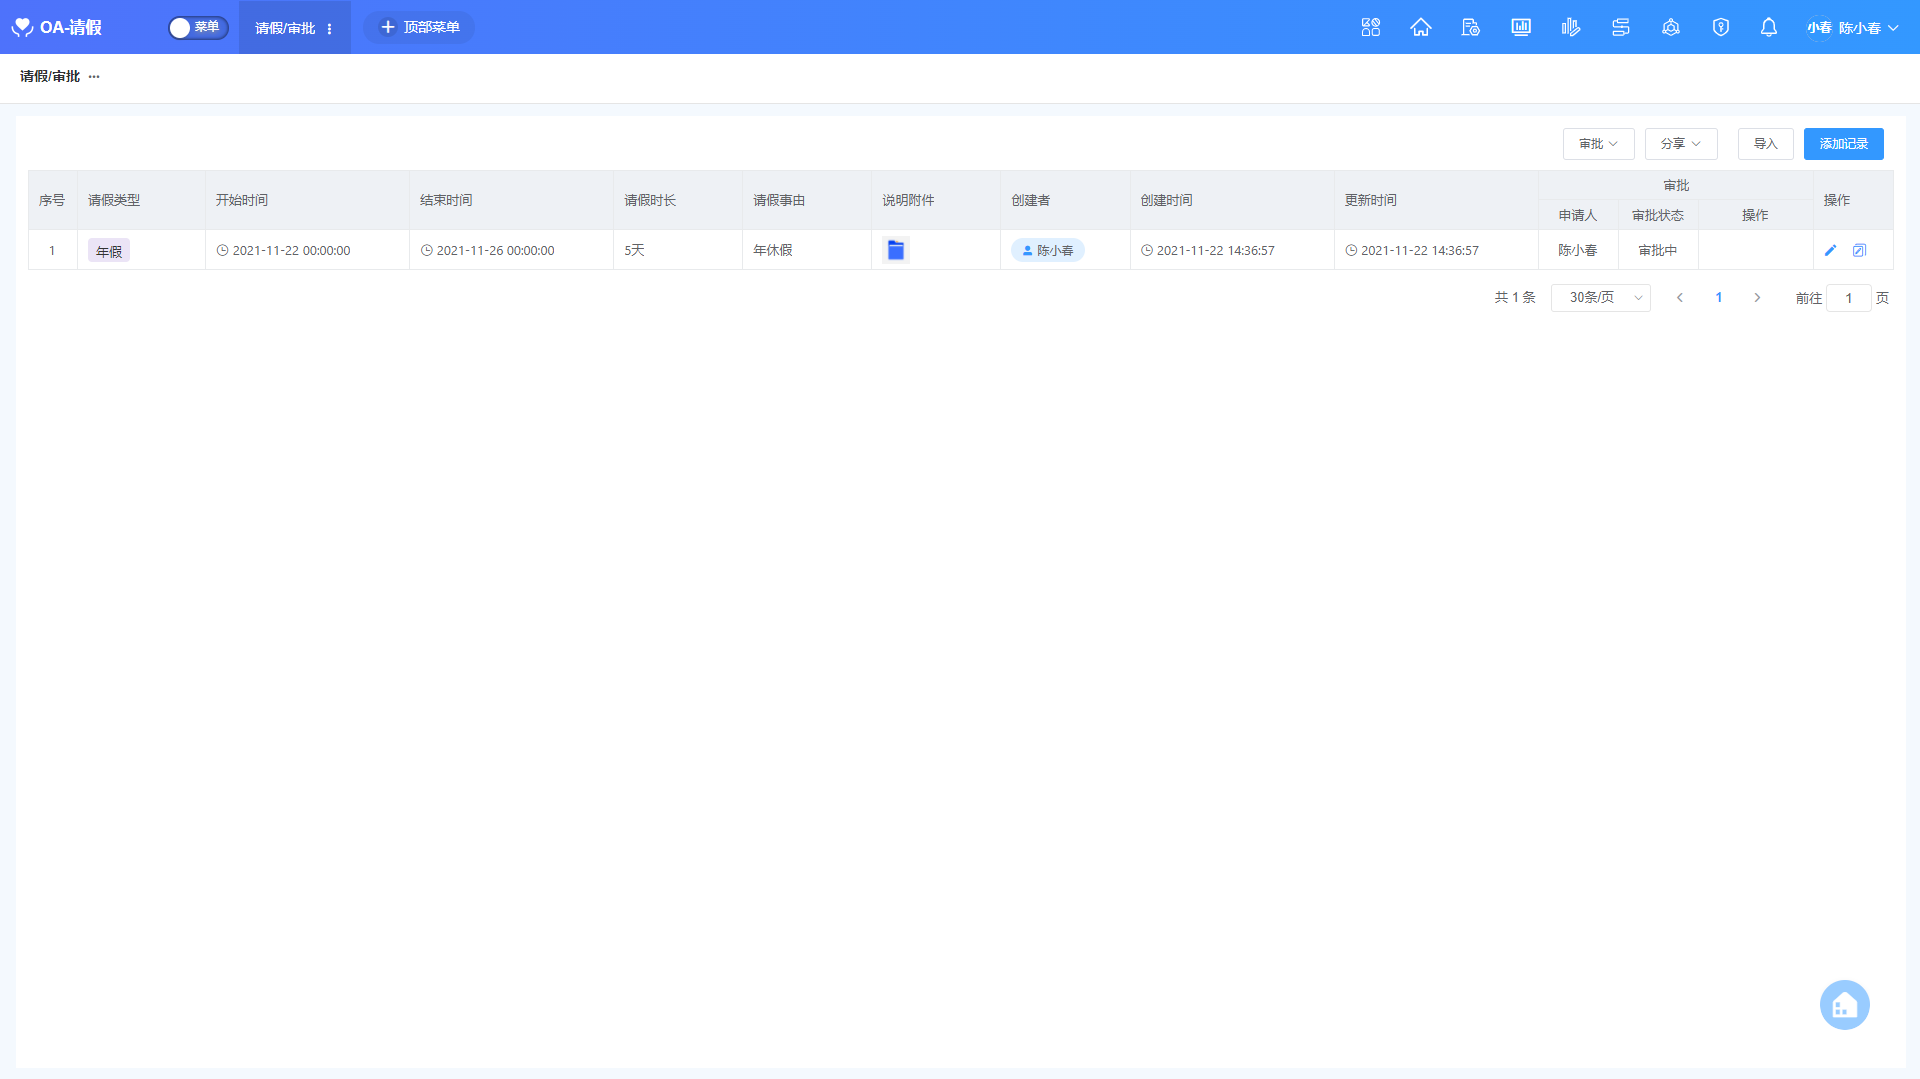Click the 共 1 条 total count text

coord(1515,298)
